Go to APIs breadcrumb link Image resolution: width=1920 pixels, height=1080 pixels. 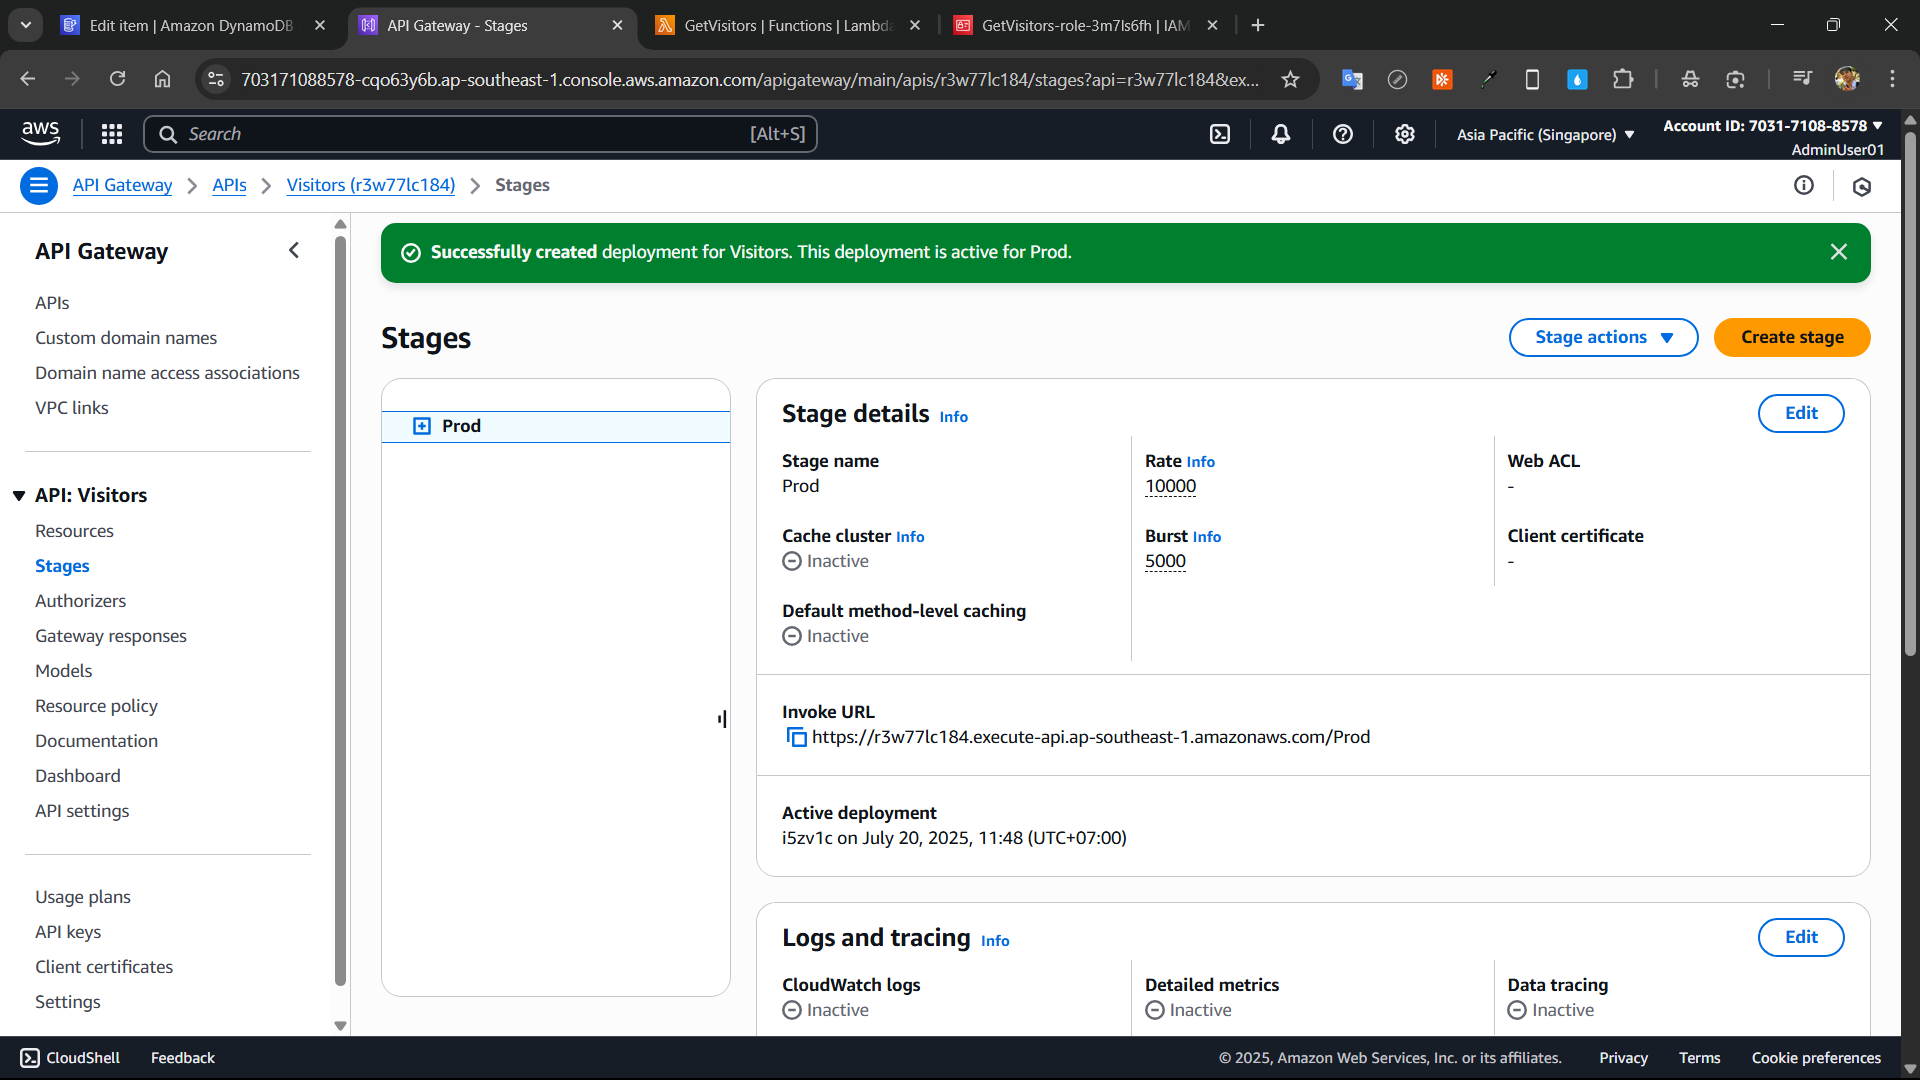[x=229, y=185]
